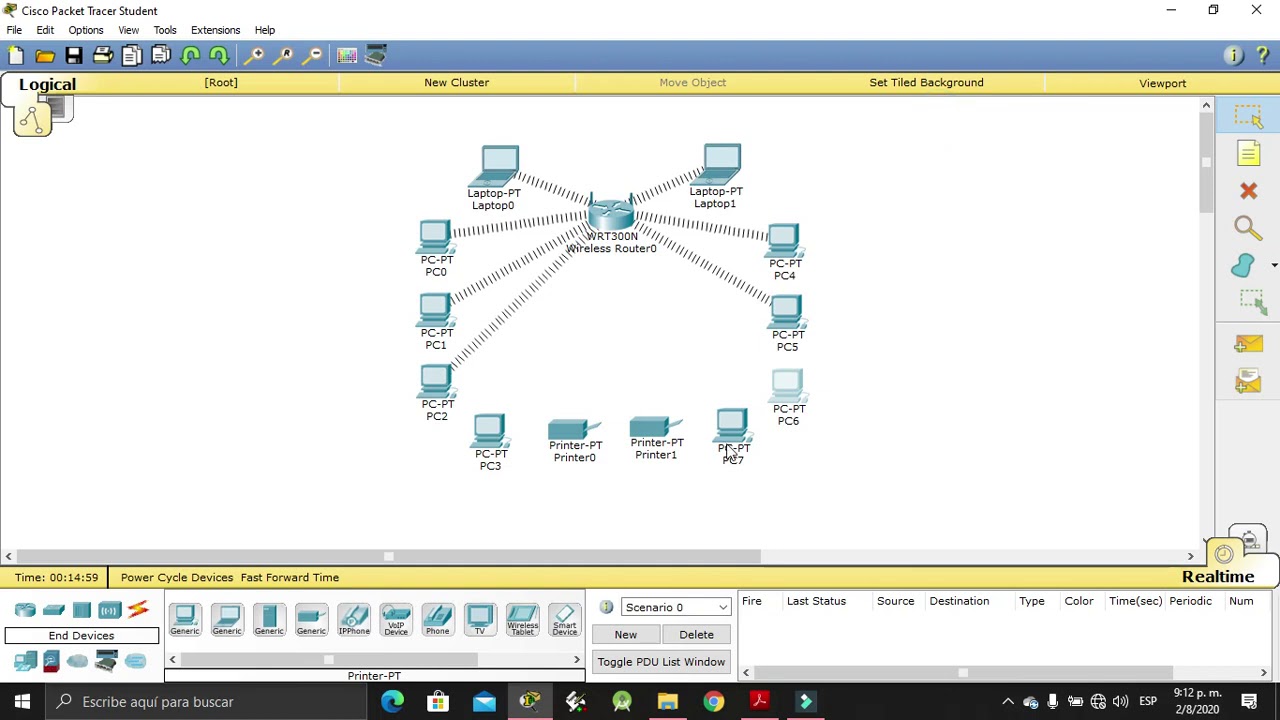Switch to Simulation mode tab behind Realtime
The height and width of the screenshot is (720, 1280).
pyautogui.click(x=1249, y=540)
